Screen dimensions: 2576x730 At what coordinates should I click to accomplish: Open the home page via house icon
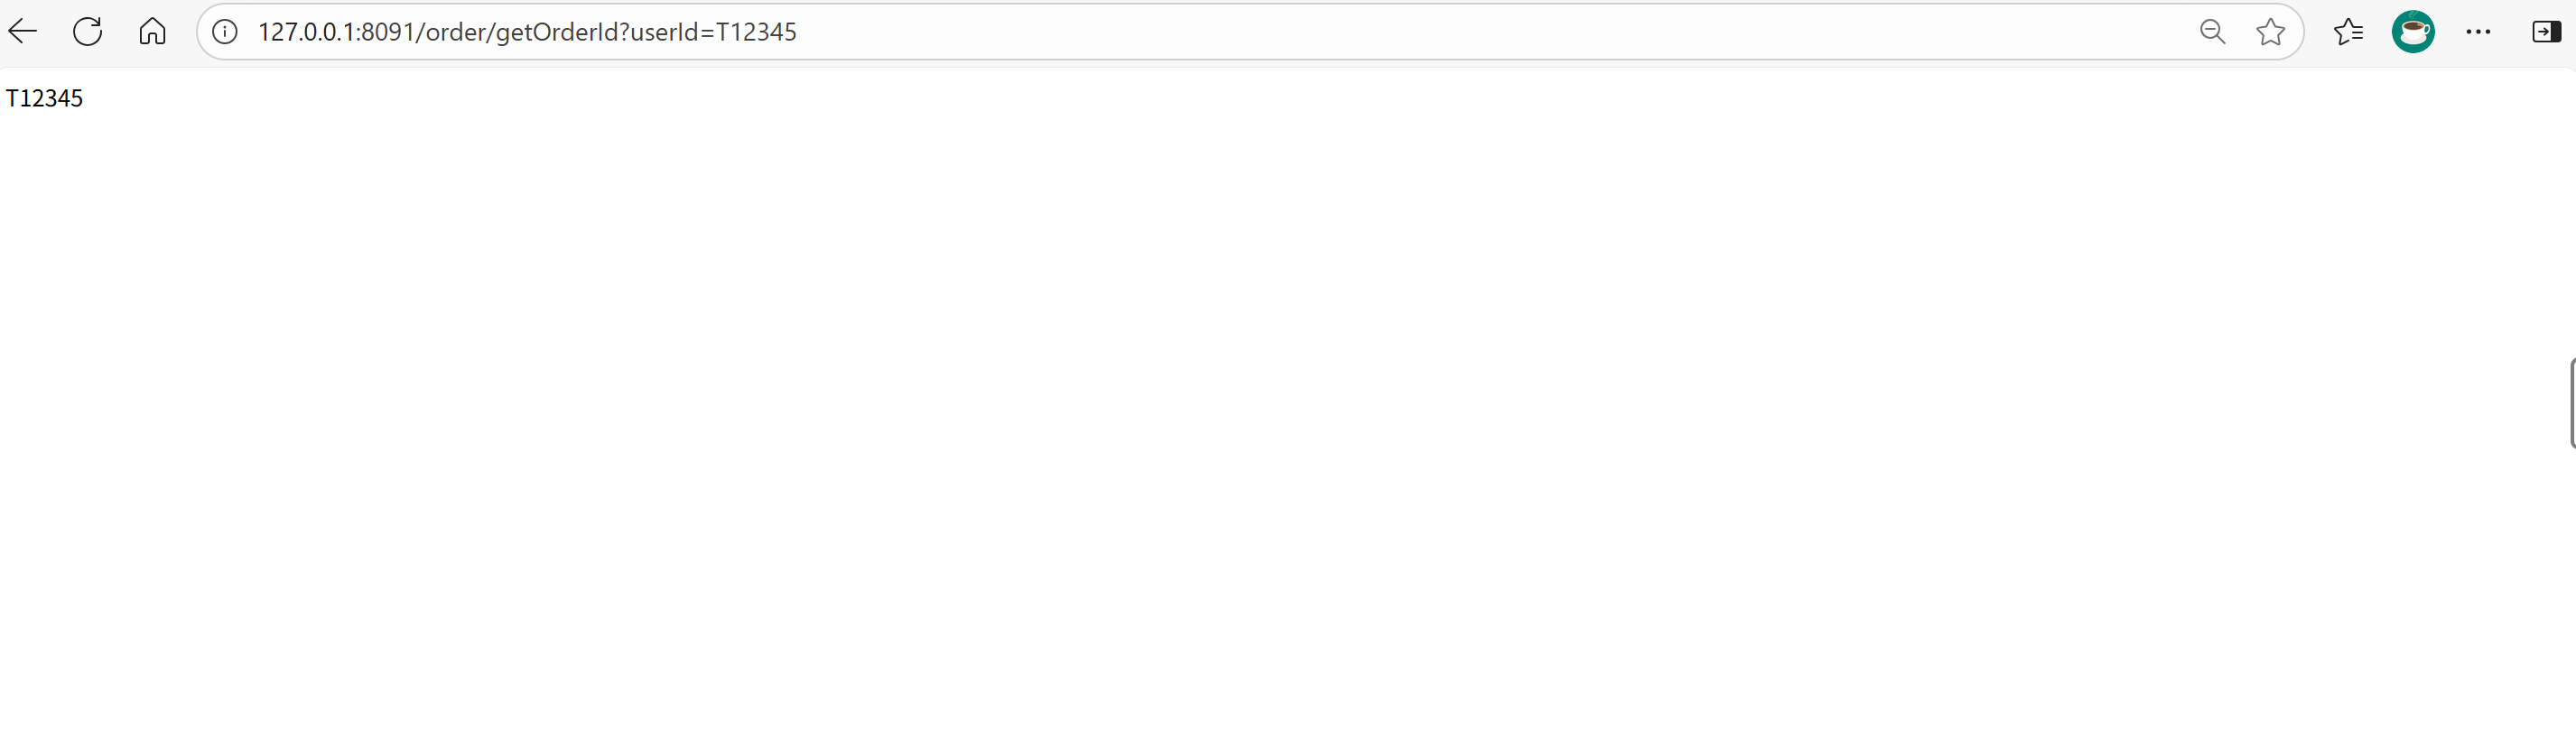[x=152, y=32]
